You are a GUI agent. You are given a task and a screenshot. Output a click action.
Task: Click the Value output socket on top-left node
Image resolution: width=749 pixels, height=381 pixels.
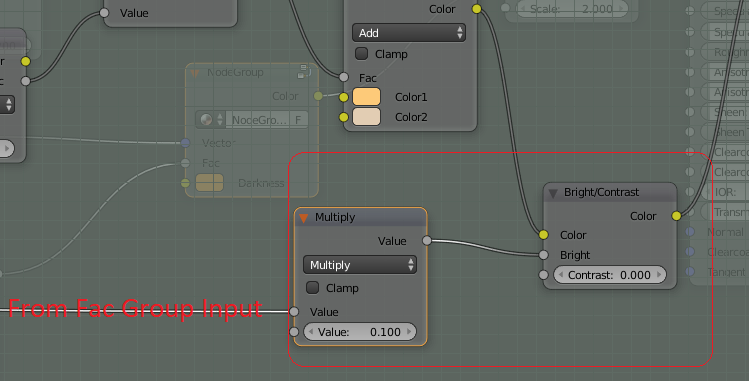[x=104, y=13]
